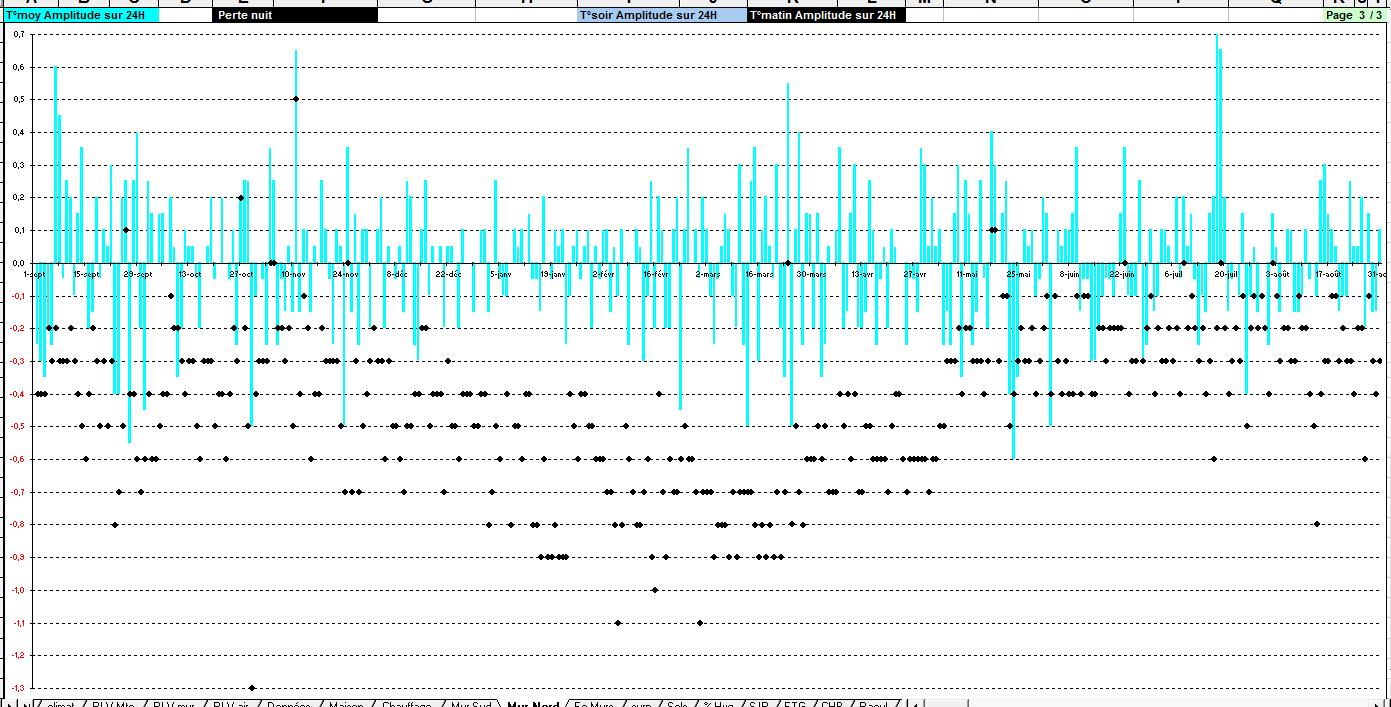
Task: Open the 'Chauffage' sheet tab
Action: [x=406, y=703]
